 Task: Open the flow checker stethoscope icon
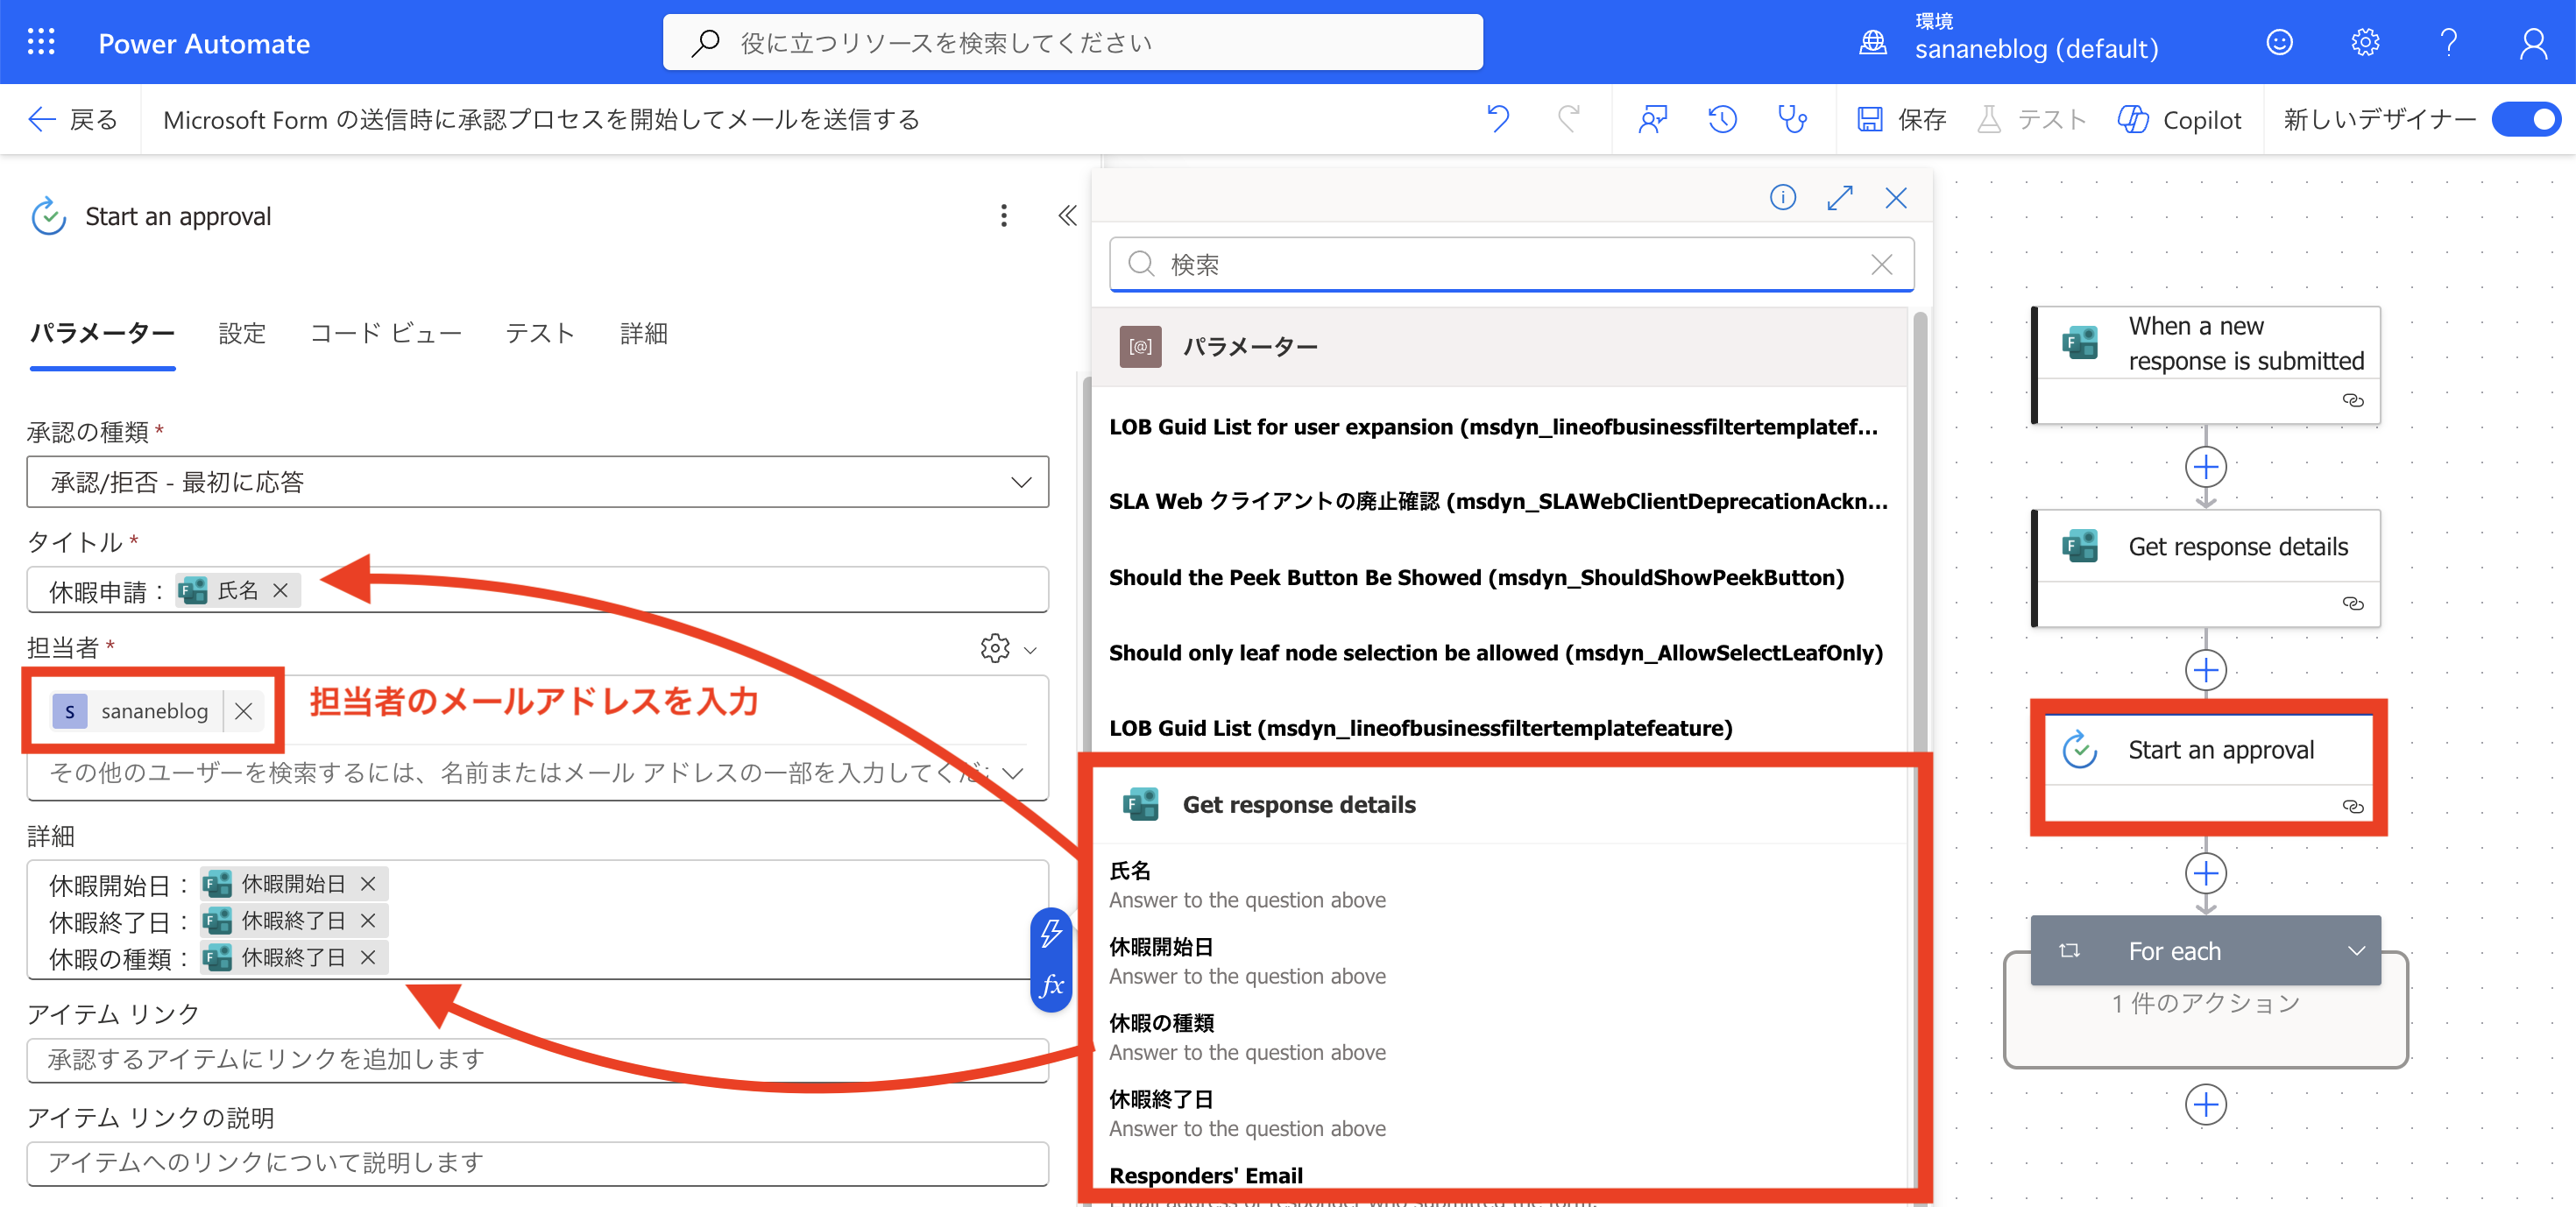(x=1792, y=119)
